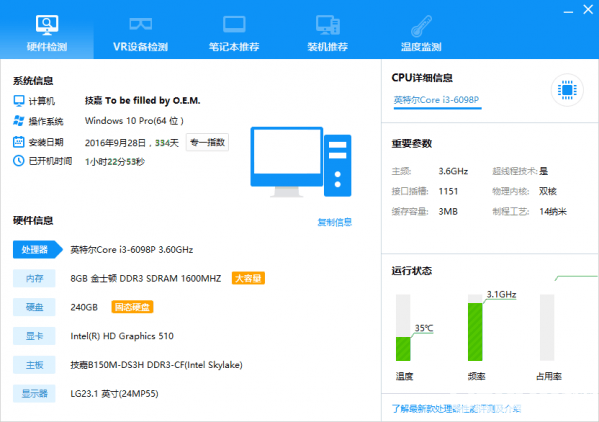Select the 内存 memory category
599x422 pixels.
click(34, 278)
